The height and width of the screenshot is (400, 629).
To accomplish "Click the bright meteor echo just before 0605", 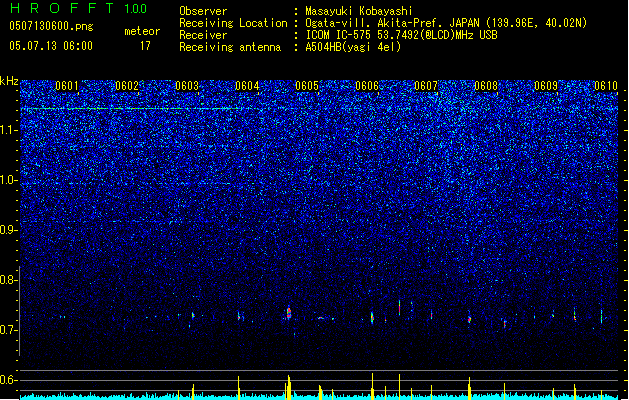I will 289,313.
